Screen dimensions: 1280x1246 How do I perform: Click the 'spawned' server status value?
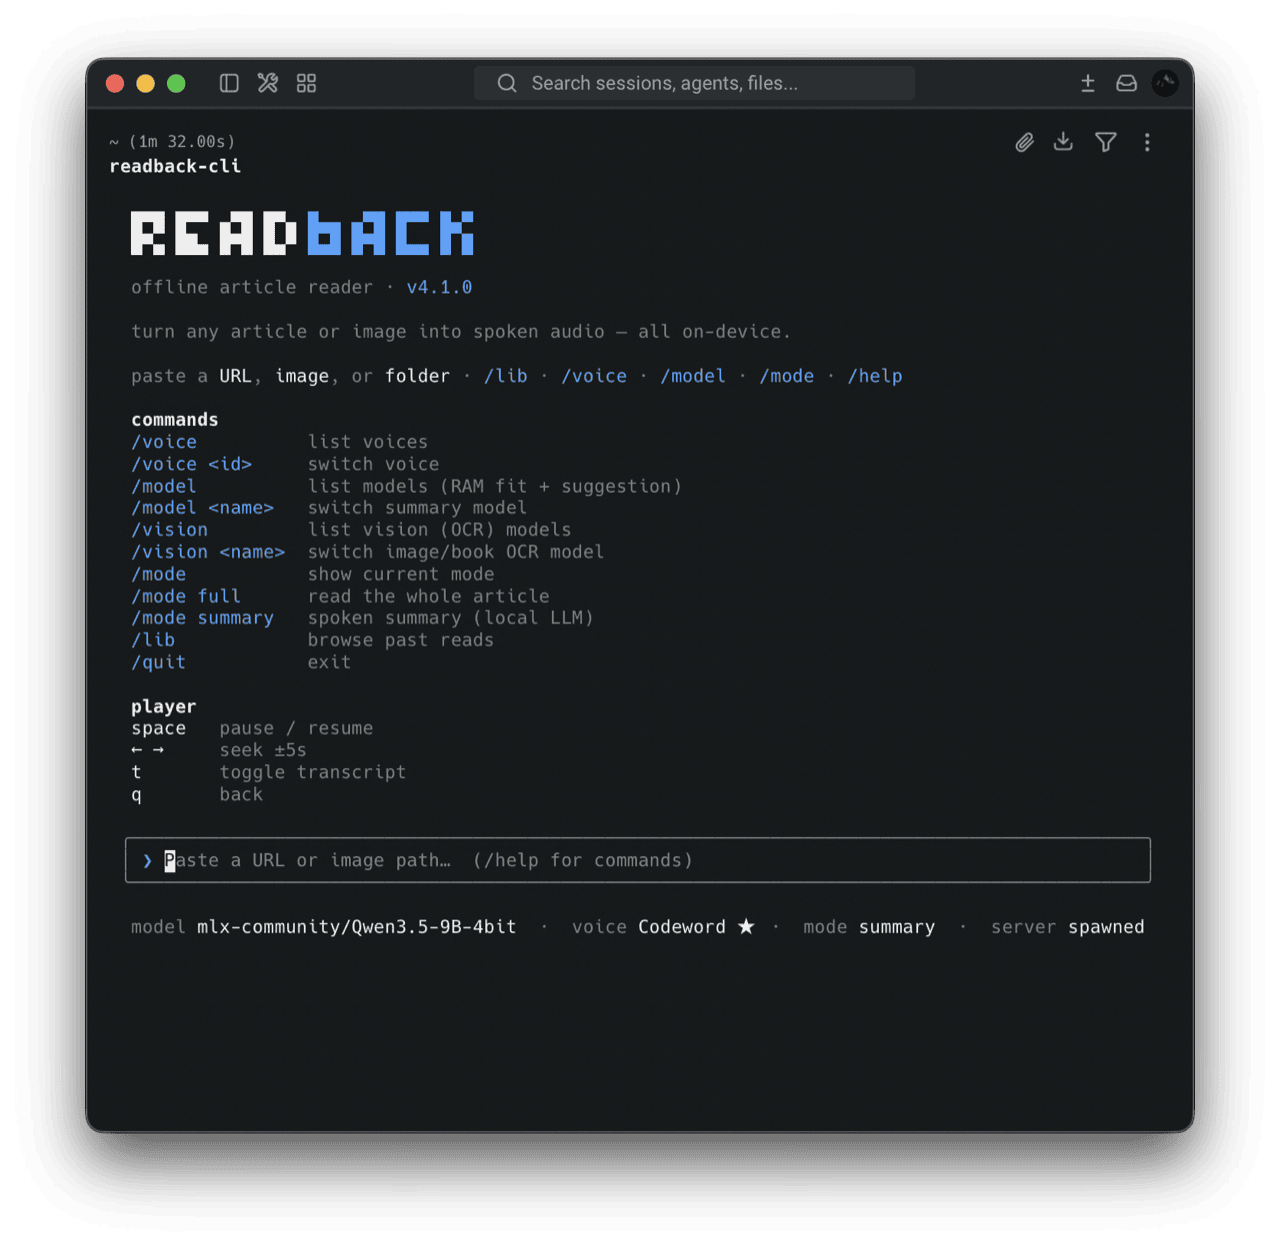tap(1106, 927)
